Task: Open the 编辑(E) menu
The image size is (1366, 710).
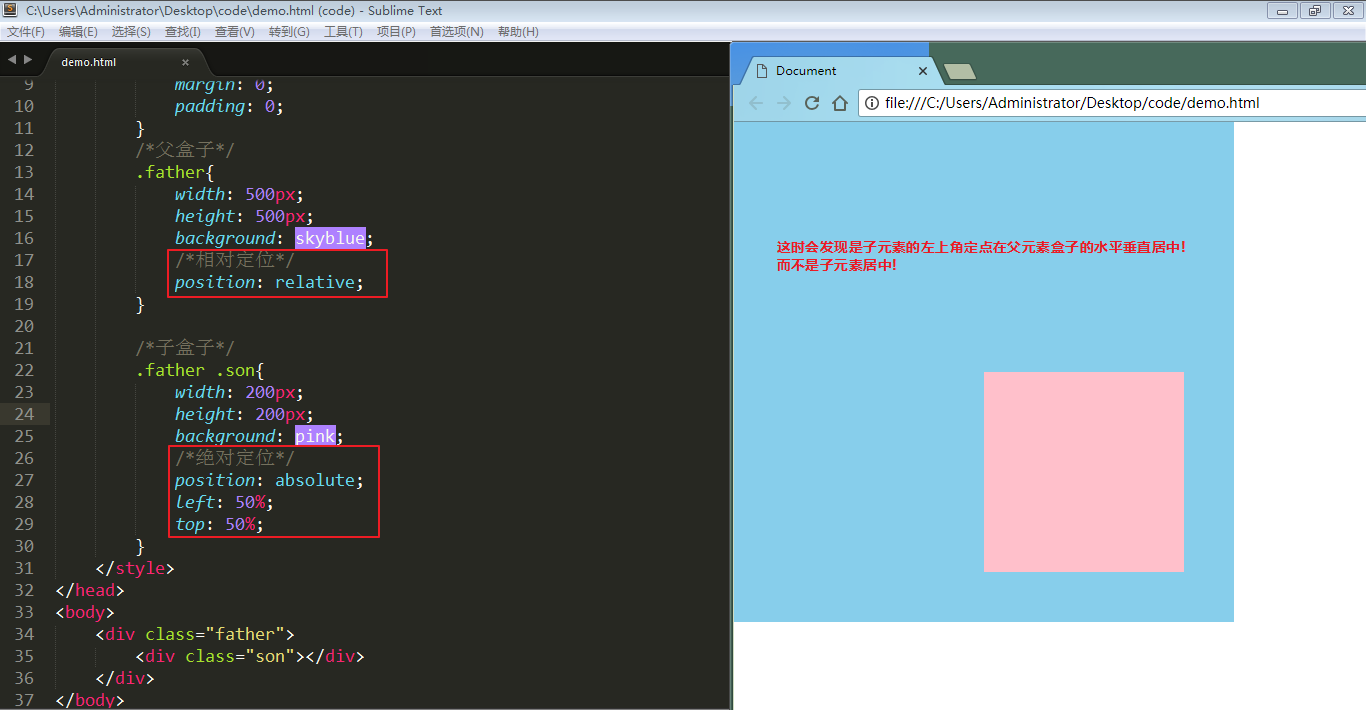Action: click(x=78, y=32)
